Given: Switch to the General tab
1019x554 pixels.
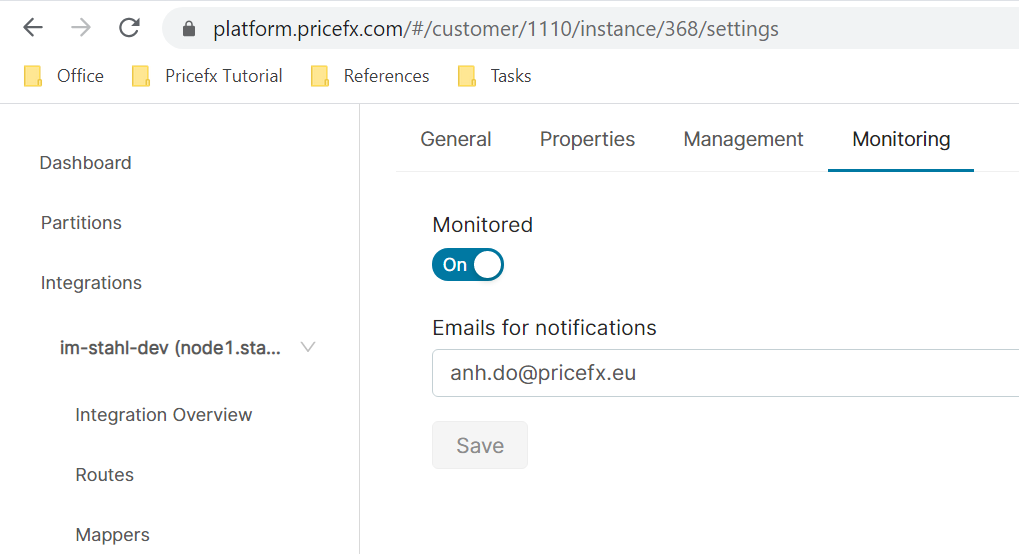Looking at the screenshot, I should pos(456,140).
